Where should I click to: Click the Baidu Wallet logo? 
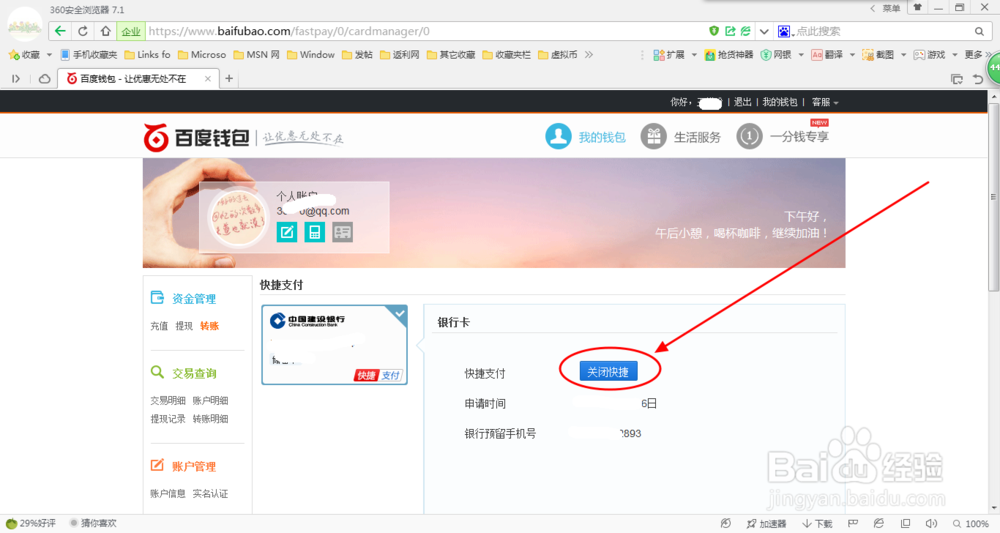pyautogui.click(x=196, y=137)
